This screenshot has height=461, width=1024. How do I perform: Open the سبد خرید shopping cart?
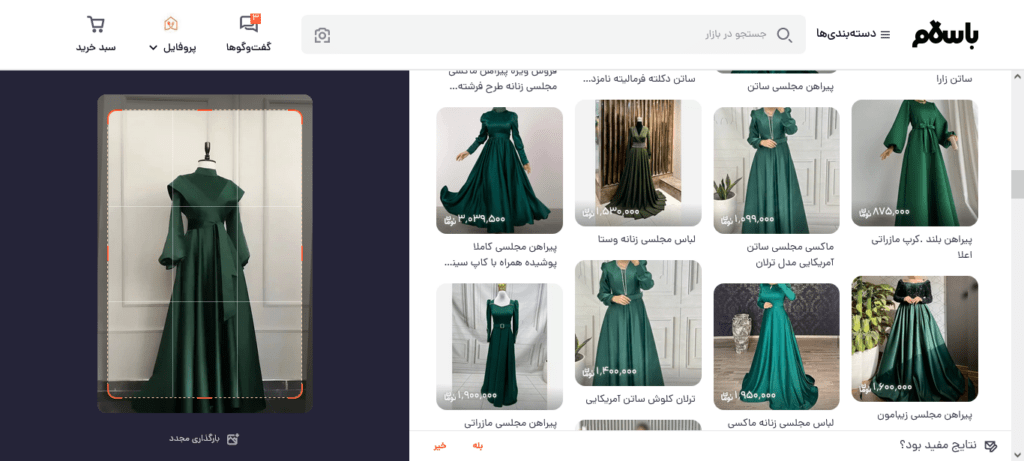96,33
